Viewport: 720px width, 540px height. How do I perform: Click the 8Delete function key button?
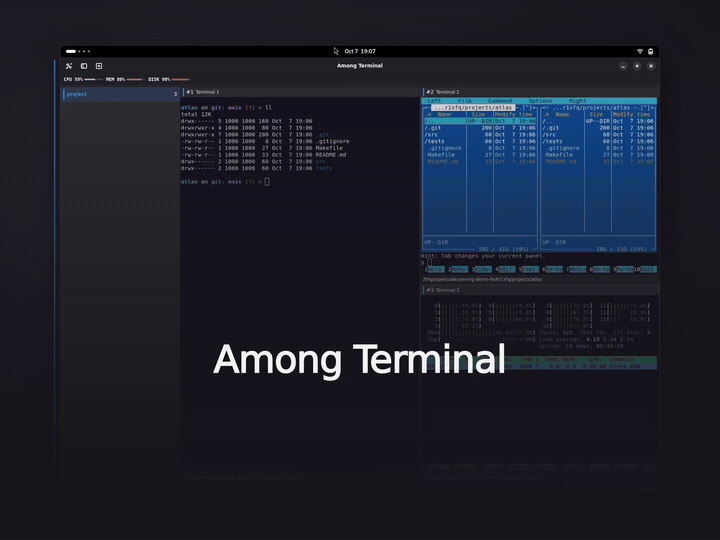tap(600, 270)
